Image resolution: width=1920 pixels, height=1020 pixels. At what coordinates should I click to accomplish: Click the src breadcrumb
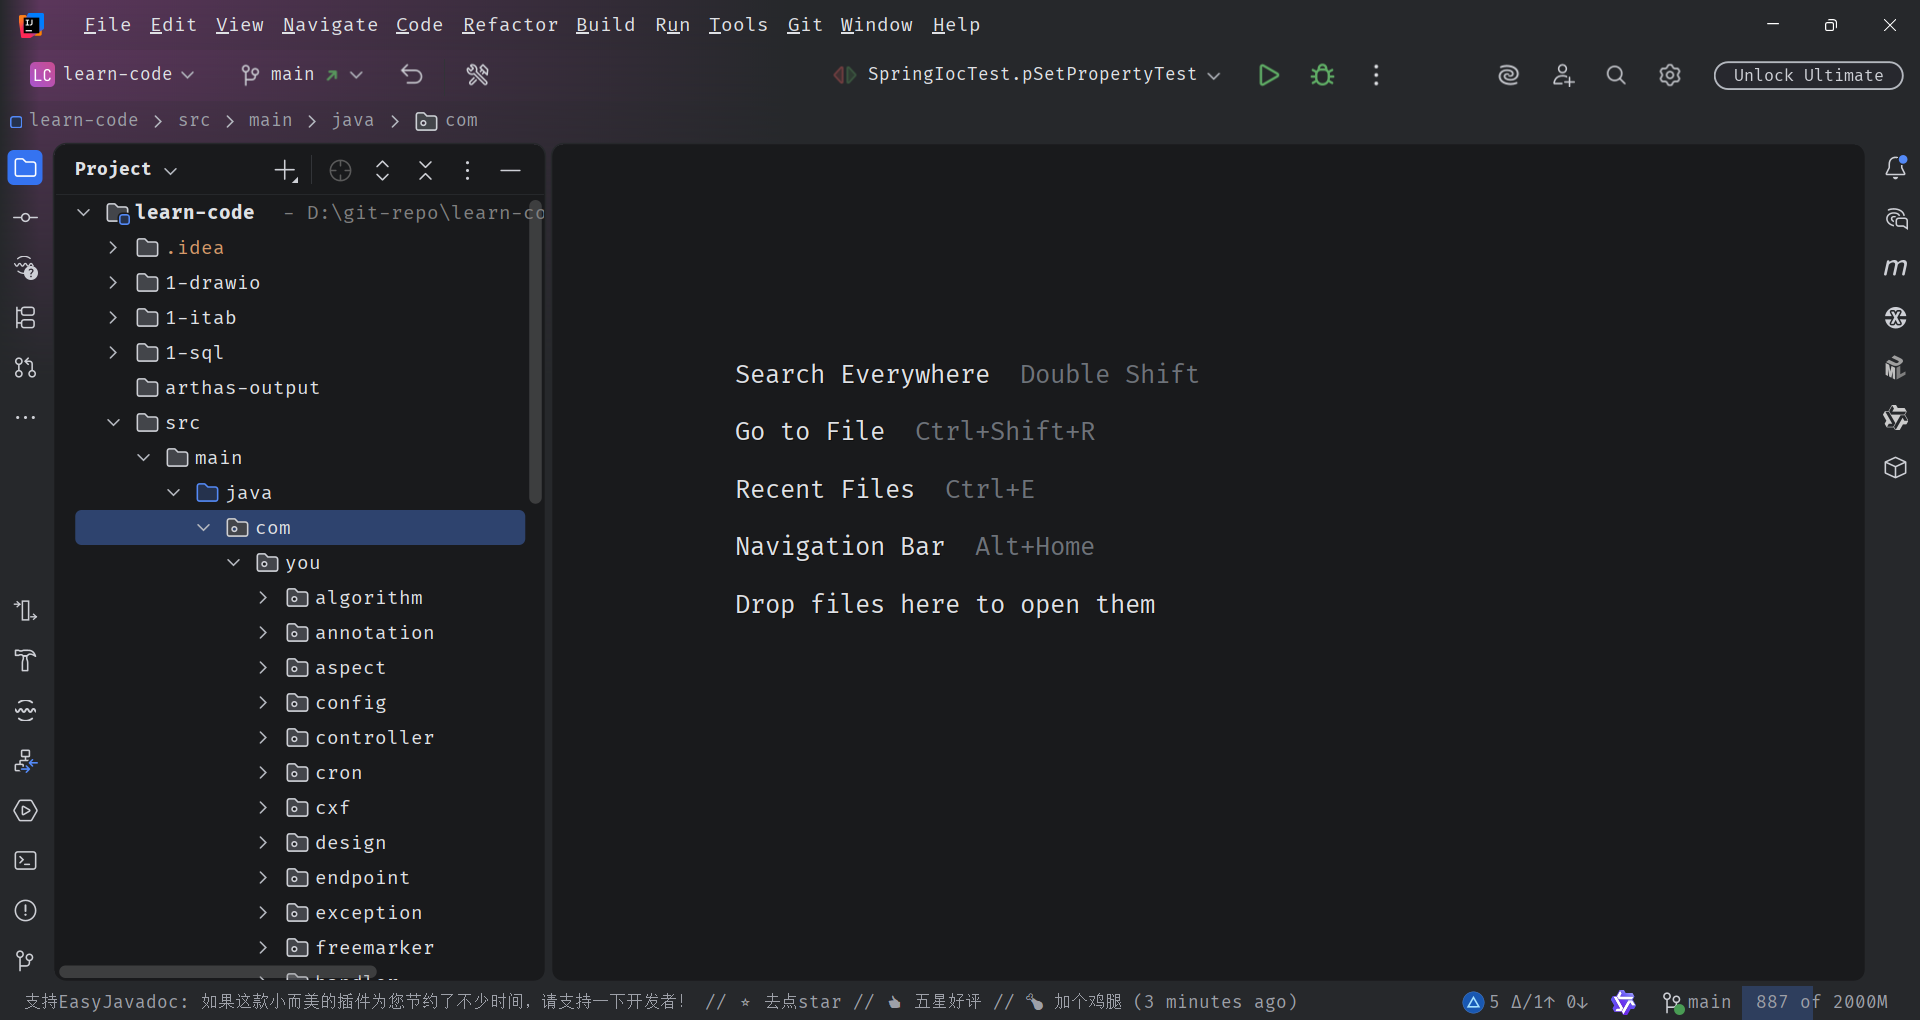194,120
